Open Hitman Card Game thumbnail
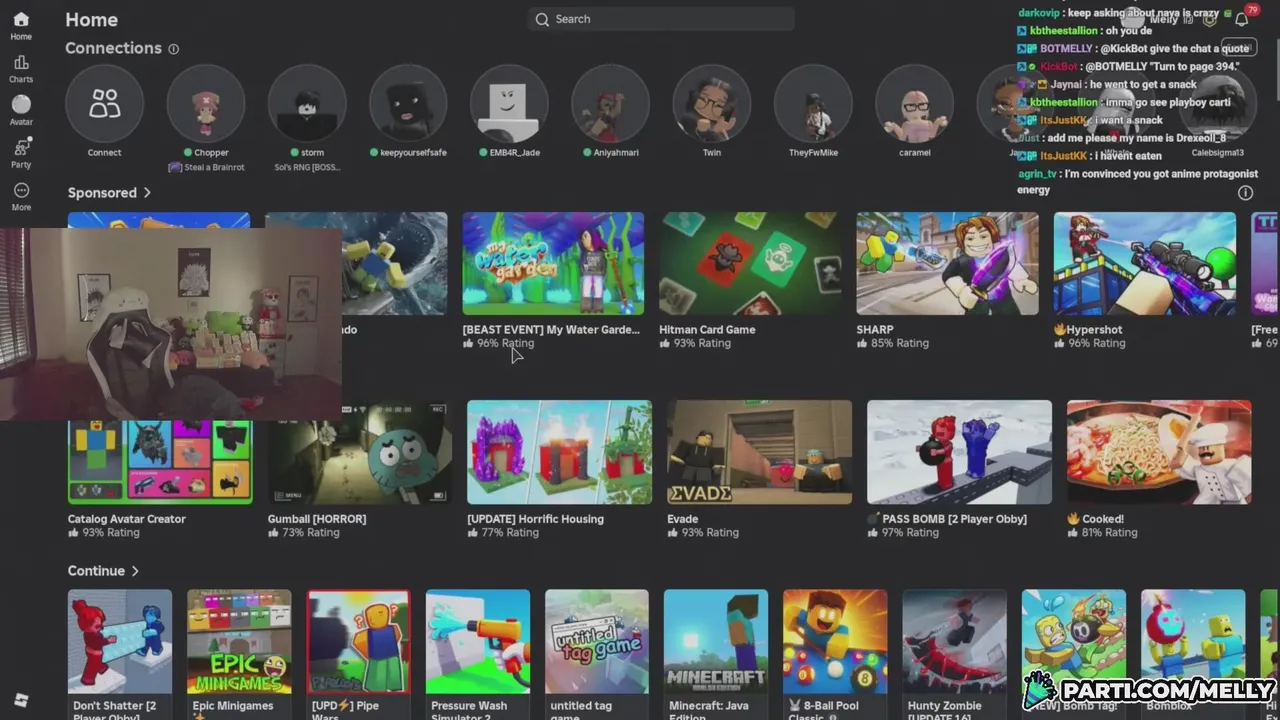Screen dimensions: 1280x720 (750, 263)
